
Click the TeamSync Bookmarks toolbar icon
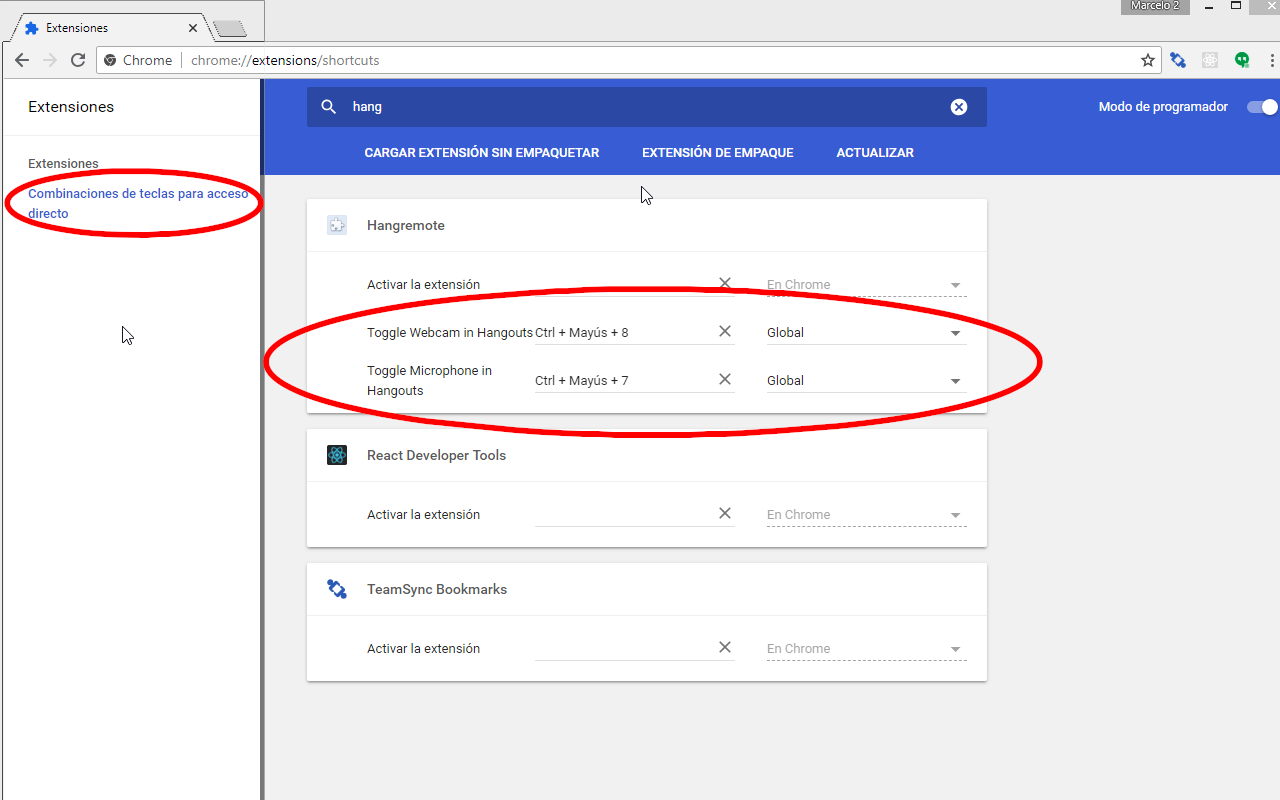[1178, 60]
